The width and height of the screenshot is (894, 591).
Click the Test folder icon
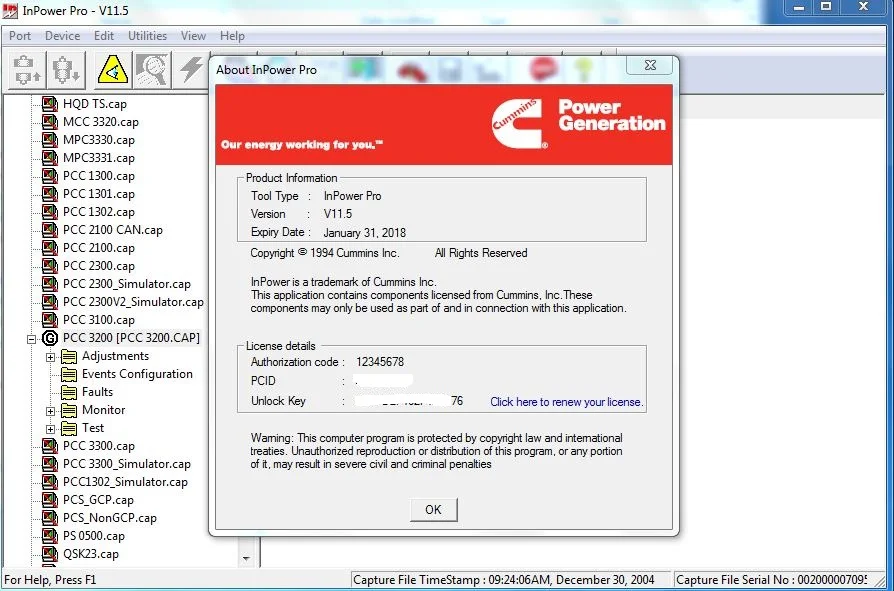pos(69,428)
